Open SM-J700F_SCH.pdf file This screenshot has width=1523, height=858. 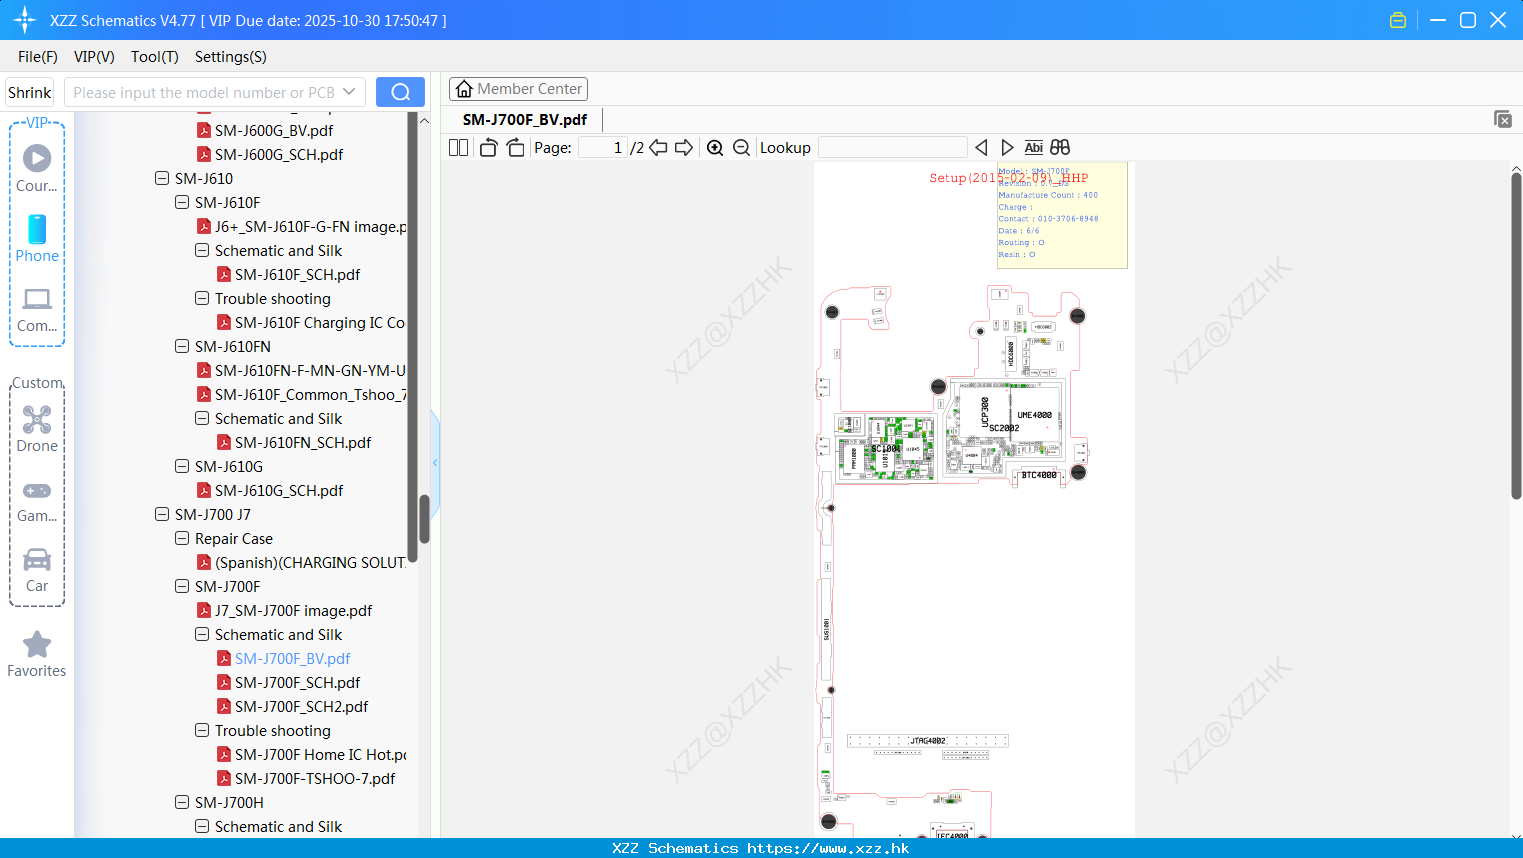[x=289, y=682]
